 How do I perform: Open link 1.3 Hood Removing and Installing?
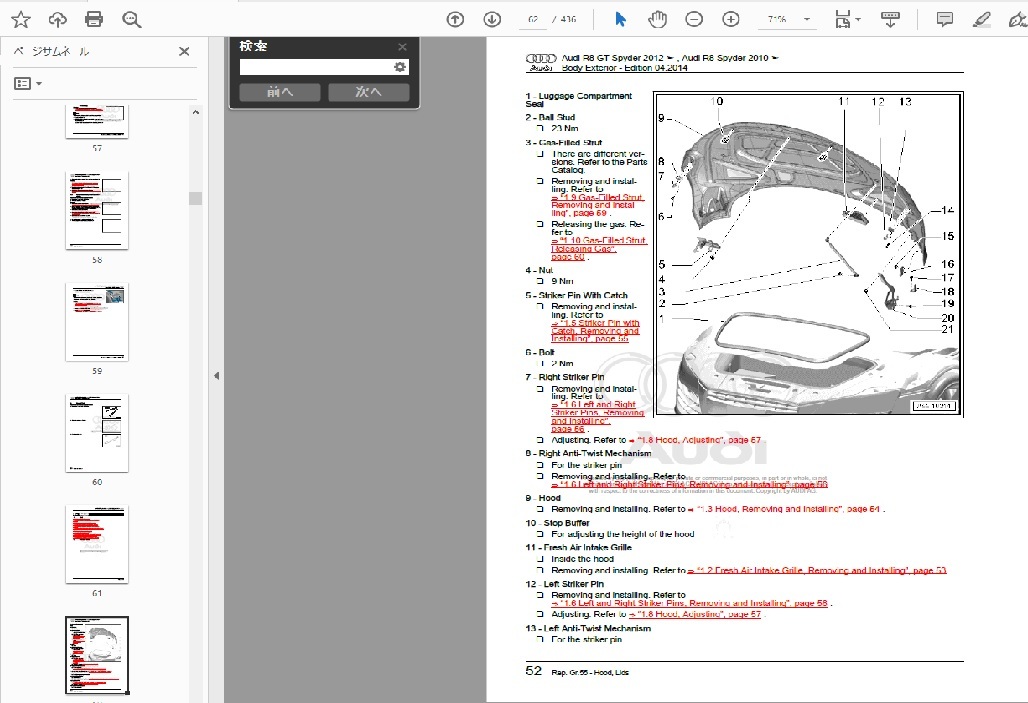click(784, 509)
